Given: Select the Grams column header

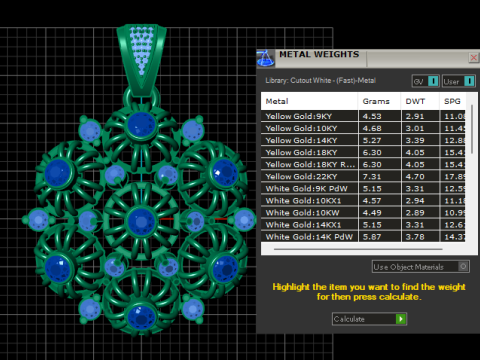Looking at the screenshot, I should tap(379, 101).
